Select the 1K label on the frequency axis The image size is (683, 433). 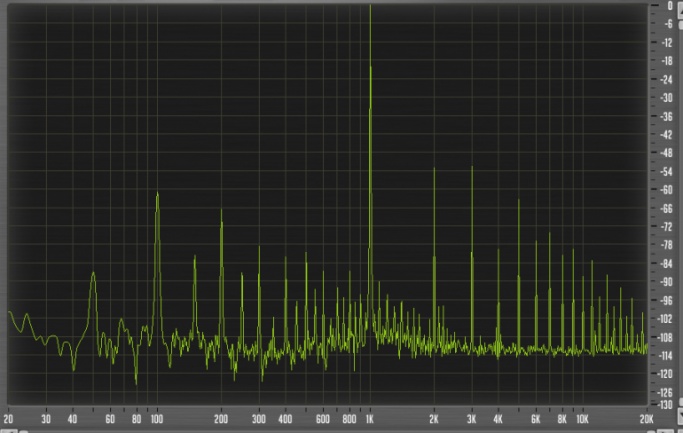370,420
